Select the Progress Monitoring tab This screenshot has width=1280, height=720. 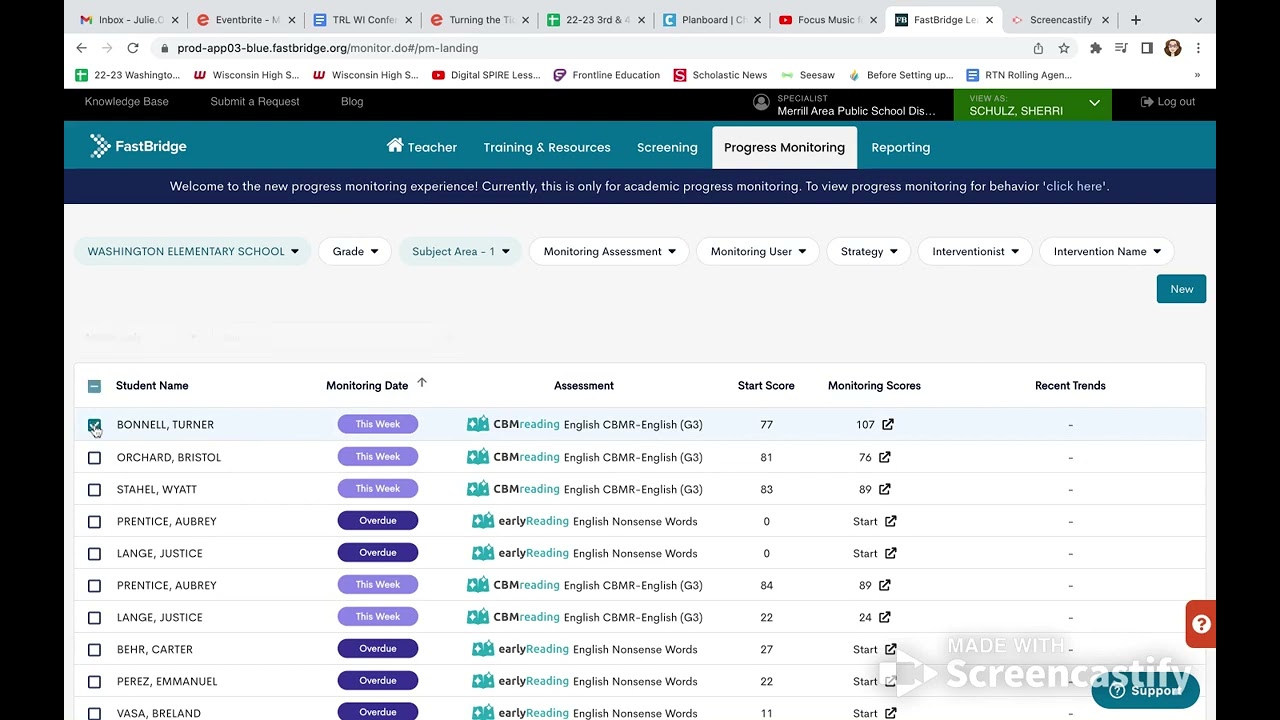[x=784, y=147]
